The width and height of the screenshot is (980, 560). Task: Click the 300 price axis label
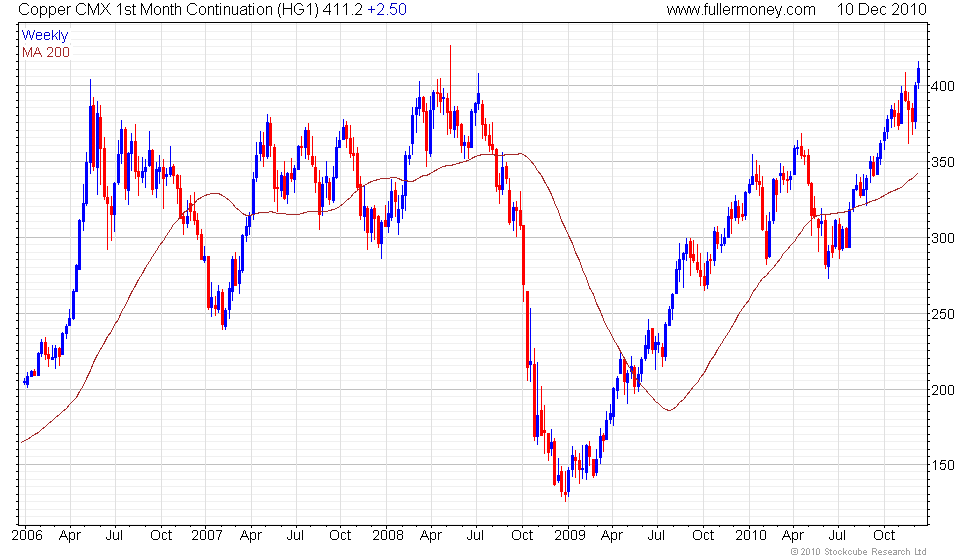[943, 238]
